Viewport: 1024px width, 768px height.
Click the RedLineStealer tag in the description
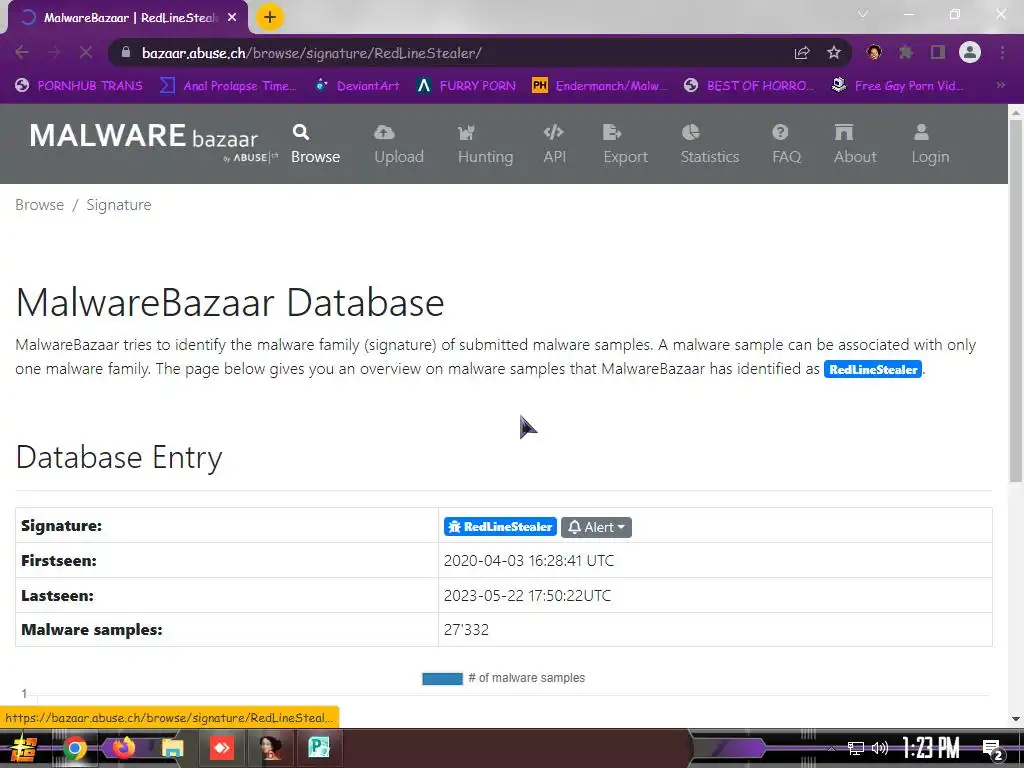[x=872, y=370]
